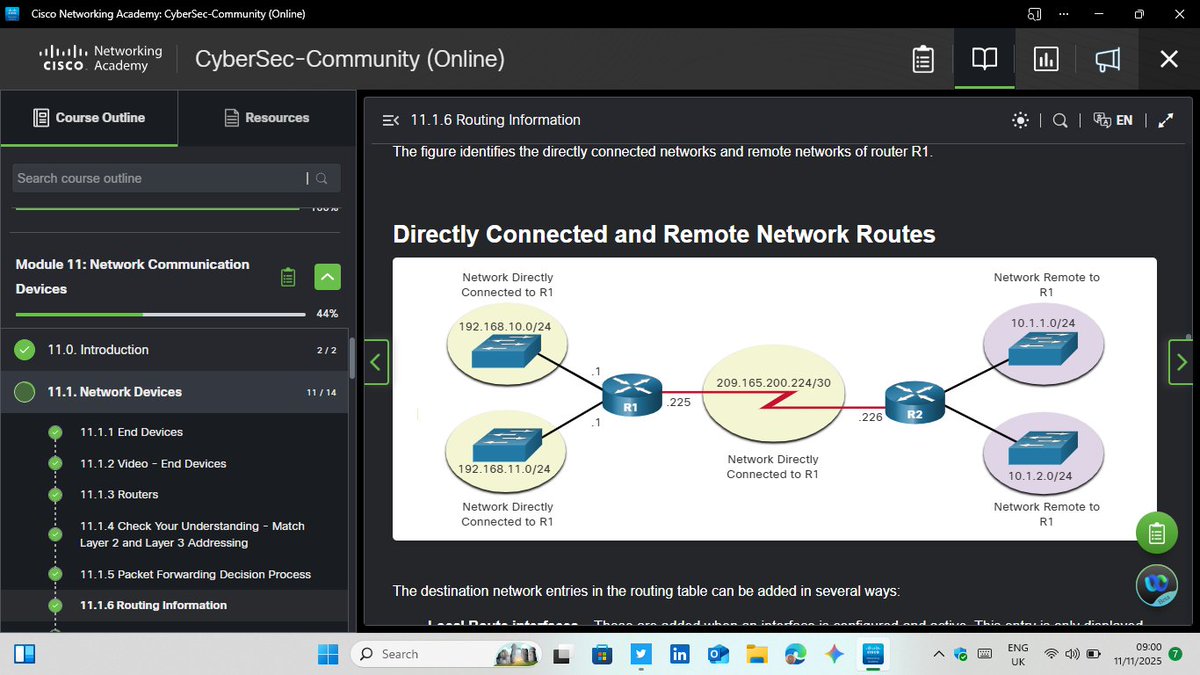Toggle completion mark on 11.1.3 Routers

click(55, 494)
